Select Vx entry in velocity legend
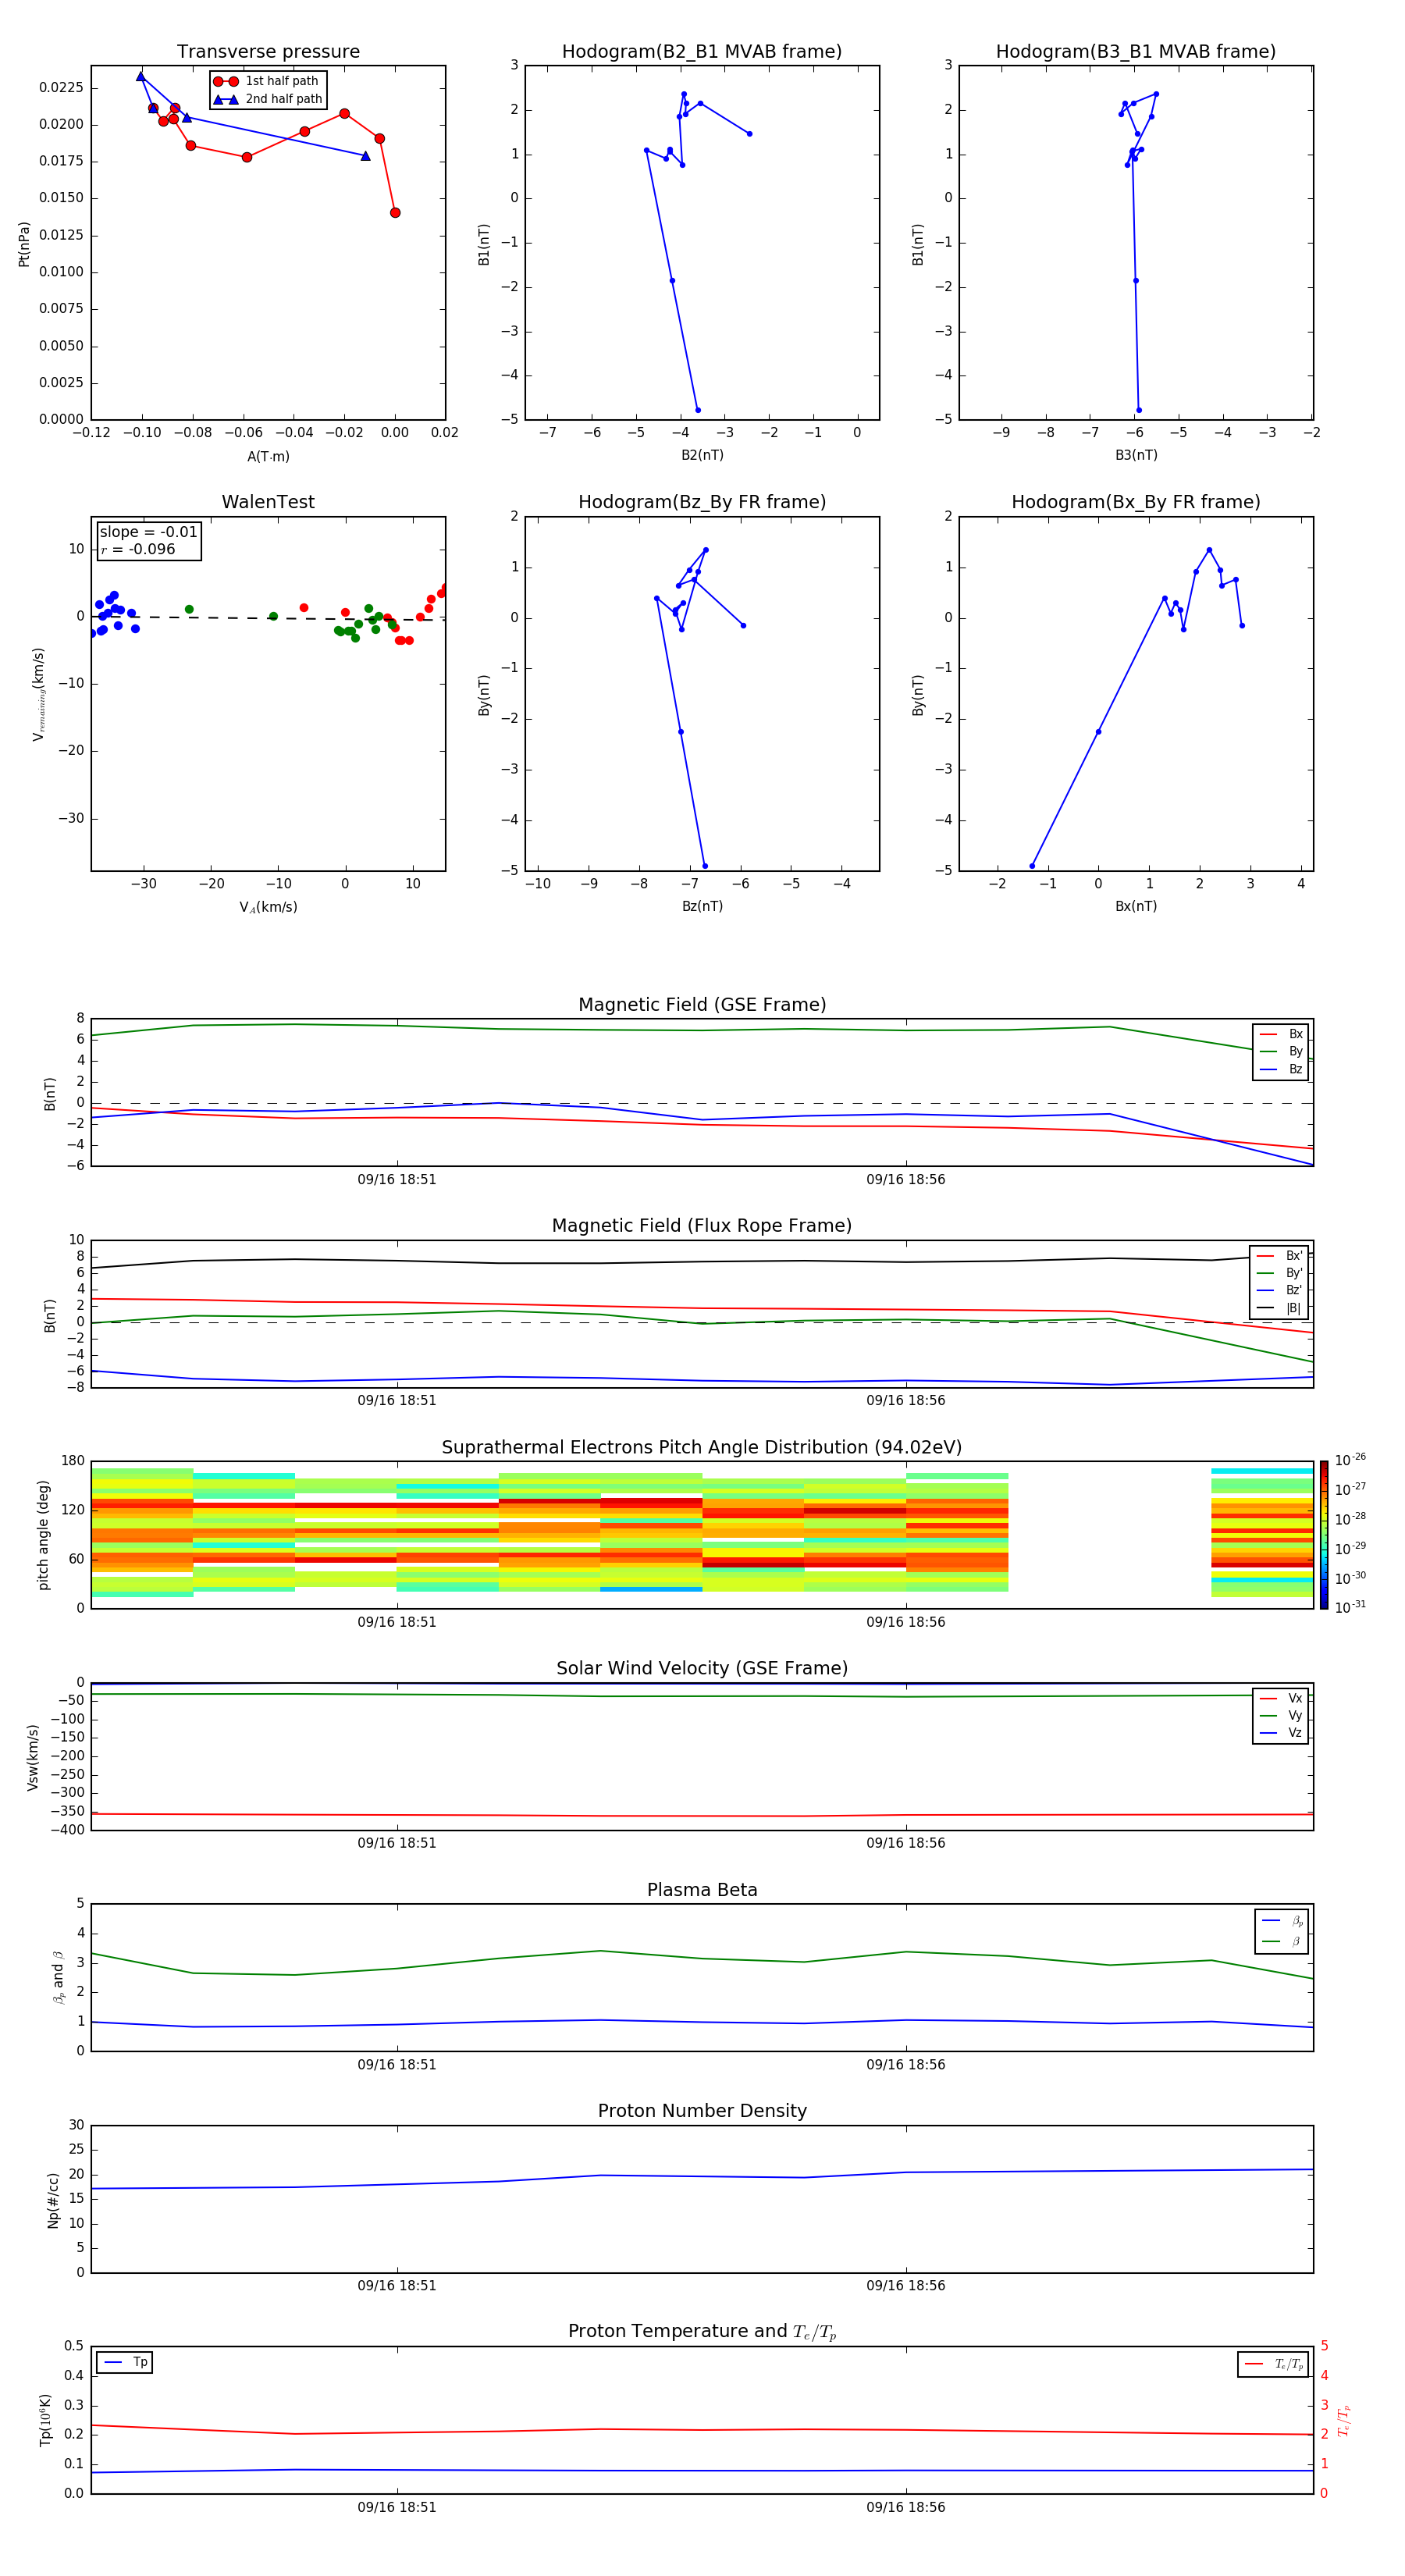Viewport: 1405px width, 2576px height. [1281, 1698]
